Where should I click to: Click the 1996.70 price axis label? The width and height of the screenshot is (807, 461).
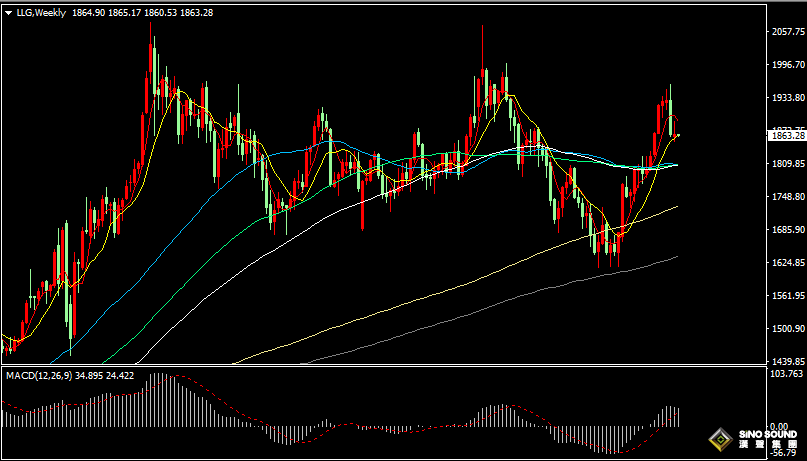point(788,64)
